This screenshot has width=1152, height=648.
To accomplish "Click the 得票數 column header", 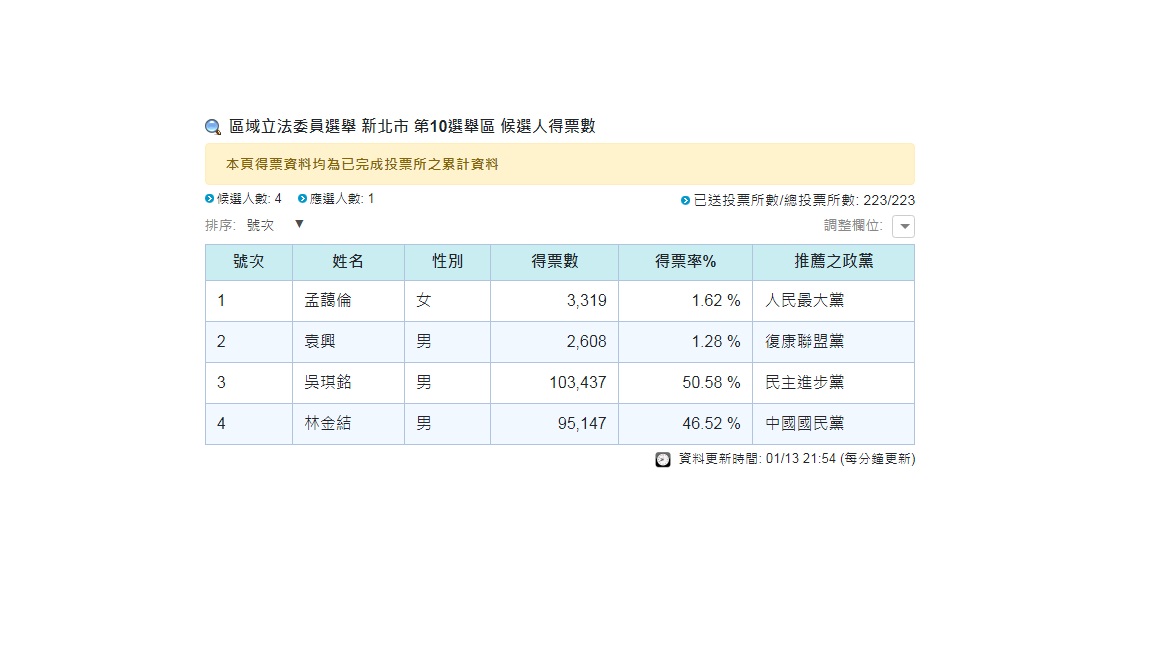I will [x=555, y=262].
